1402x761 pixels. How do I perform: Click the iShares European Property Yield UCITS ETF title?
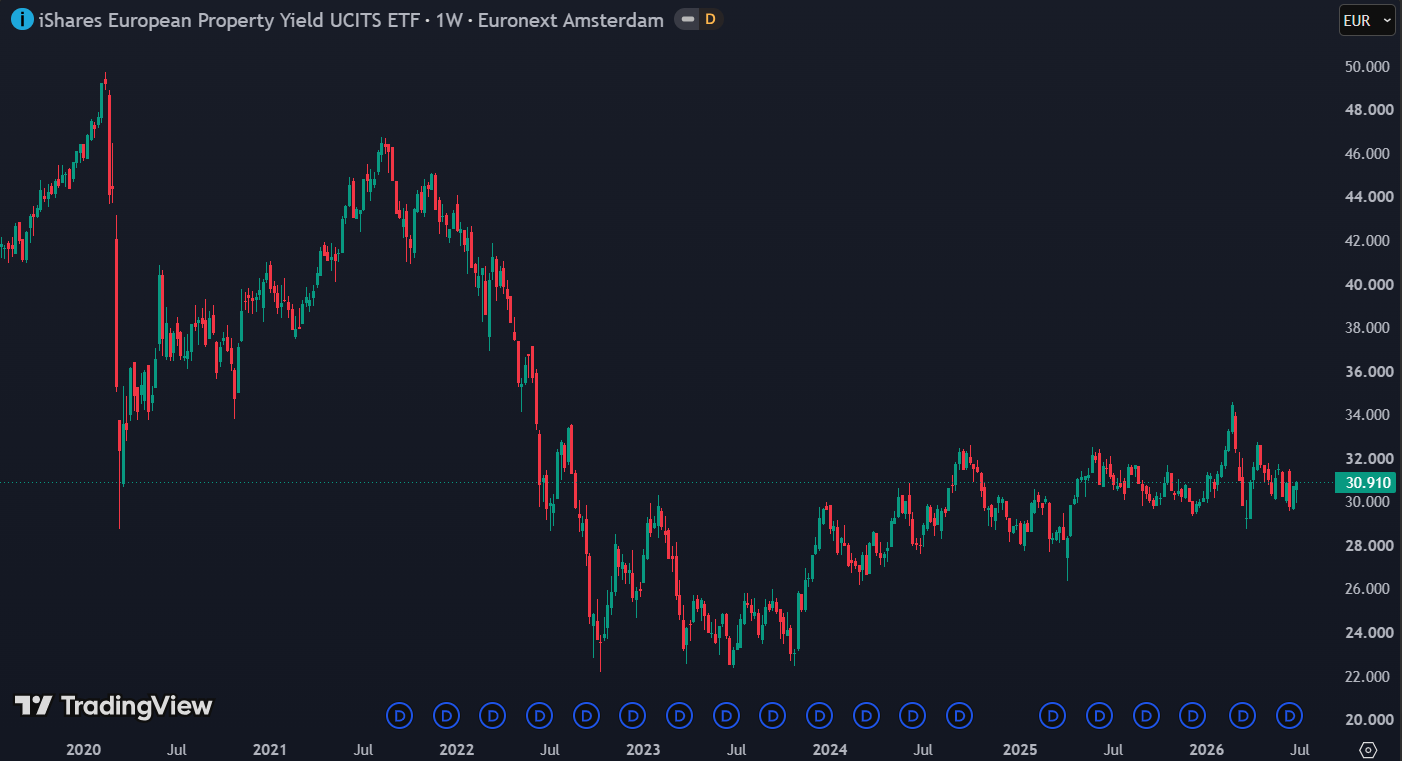(228, 20)
